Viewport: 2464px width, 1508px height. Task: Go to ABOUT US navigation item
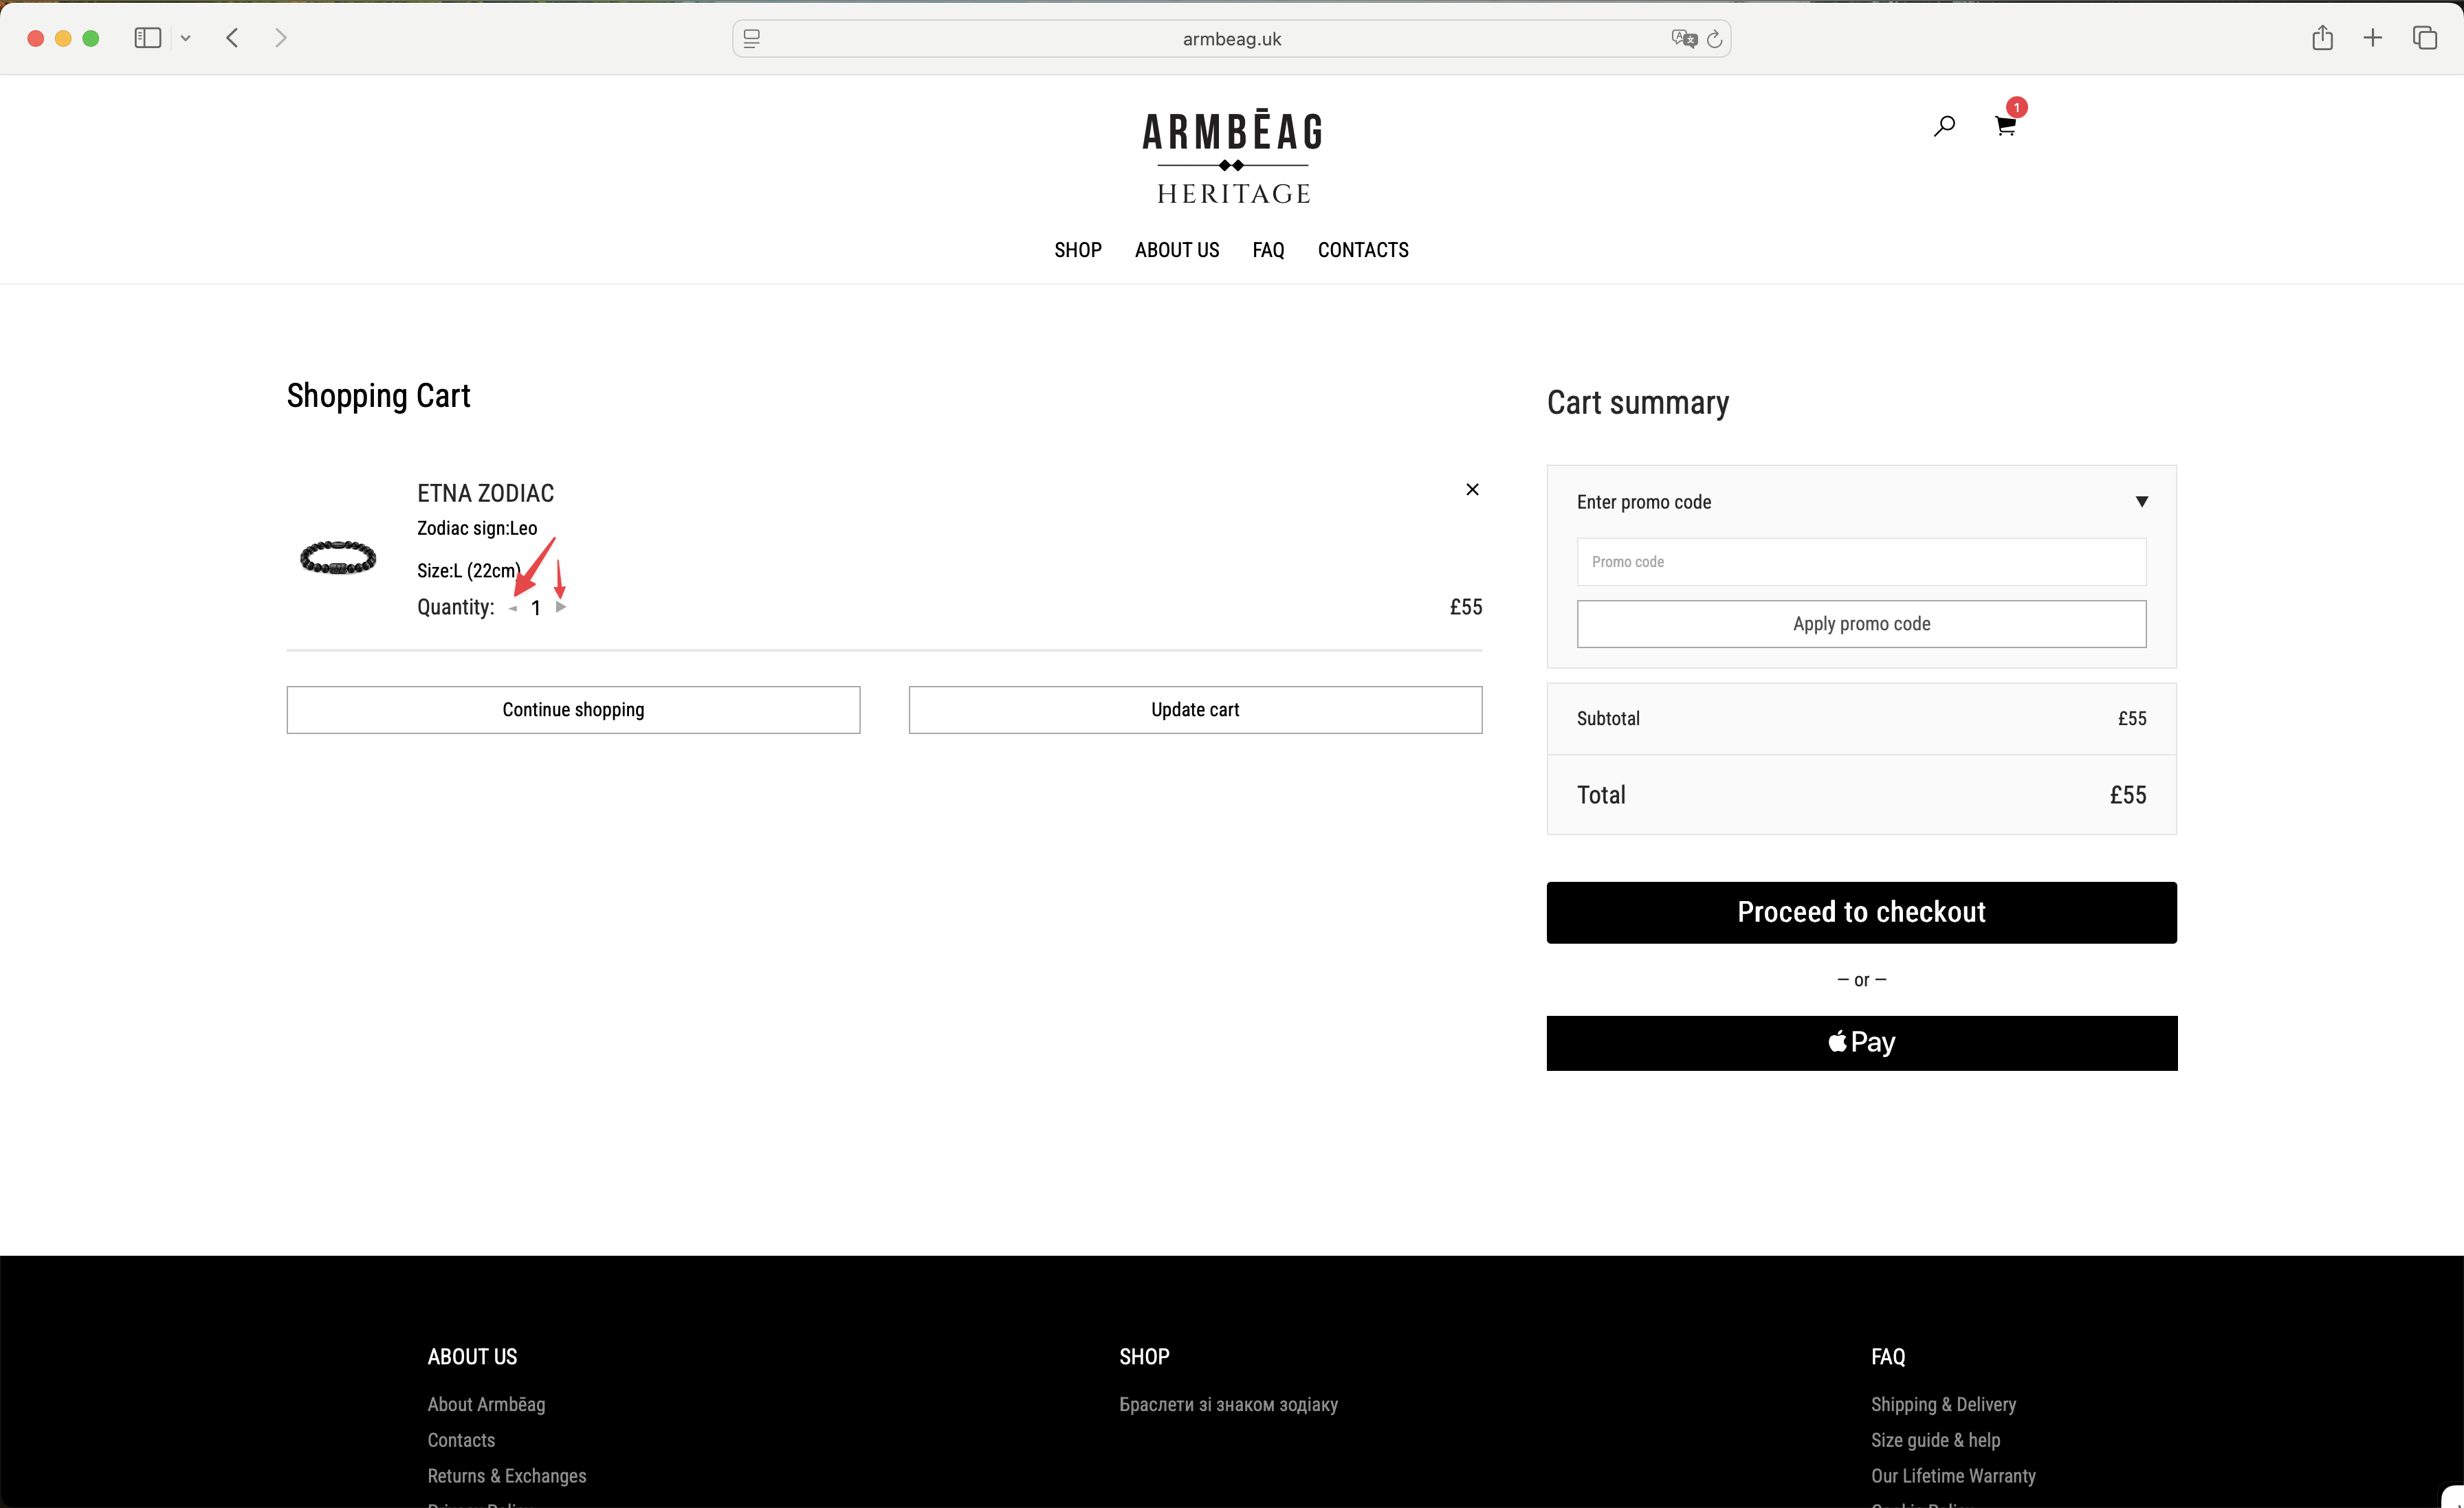[1176, 250]
